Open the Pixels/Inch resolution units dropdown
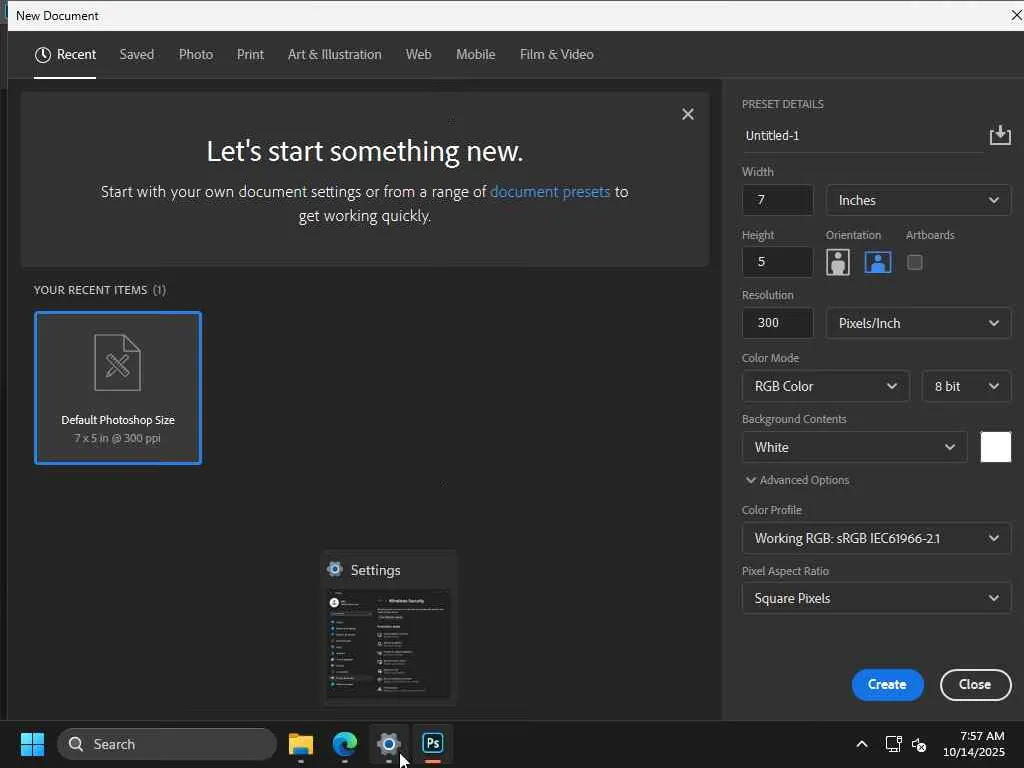 tap(918, 323)
